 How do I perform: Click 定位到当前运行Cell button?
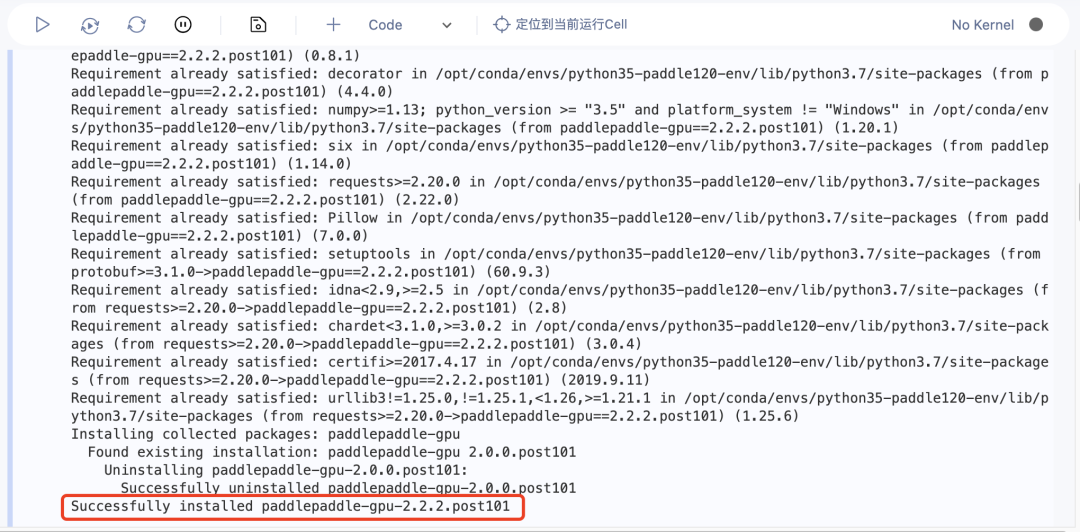click(x=561, y=24)
